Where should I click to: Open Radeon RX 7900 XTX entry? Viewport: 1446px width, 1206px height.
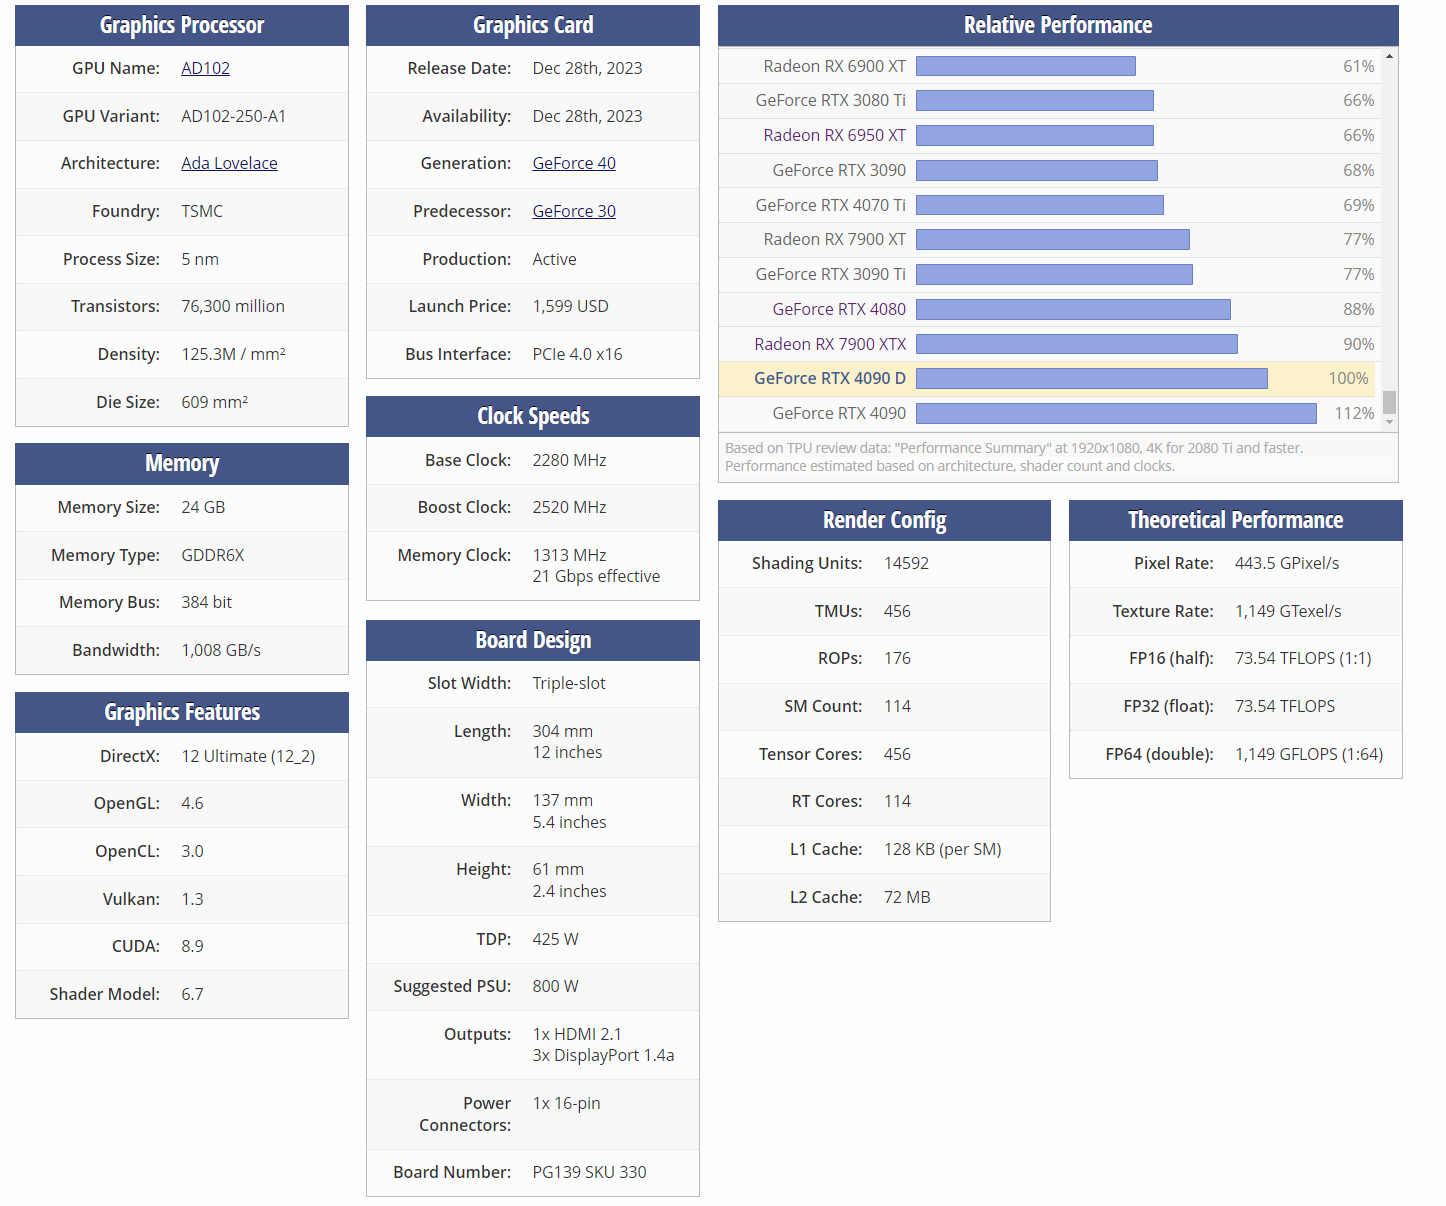click(x=830, y=344)
